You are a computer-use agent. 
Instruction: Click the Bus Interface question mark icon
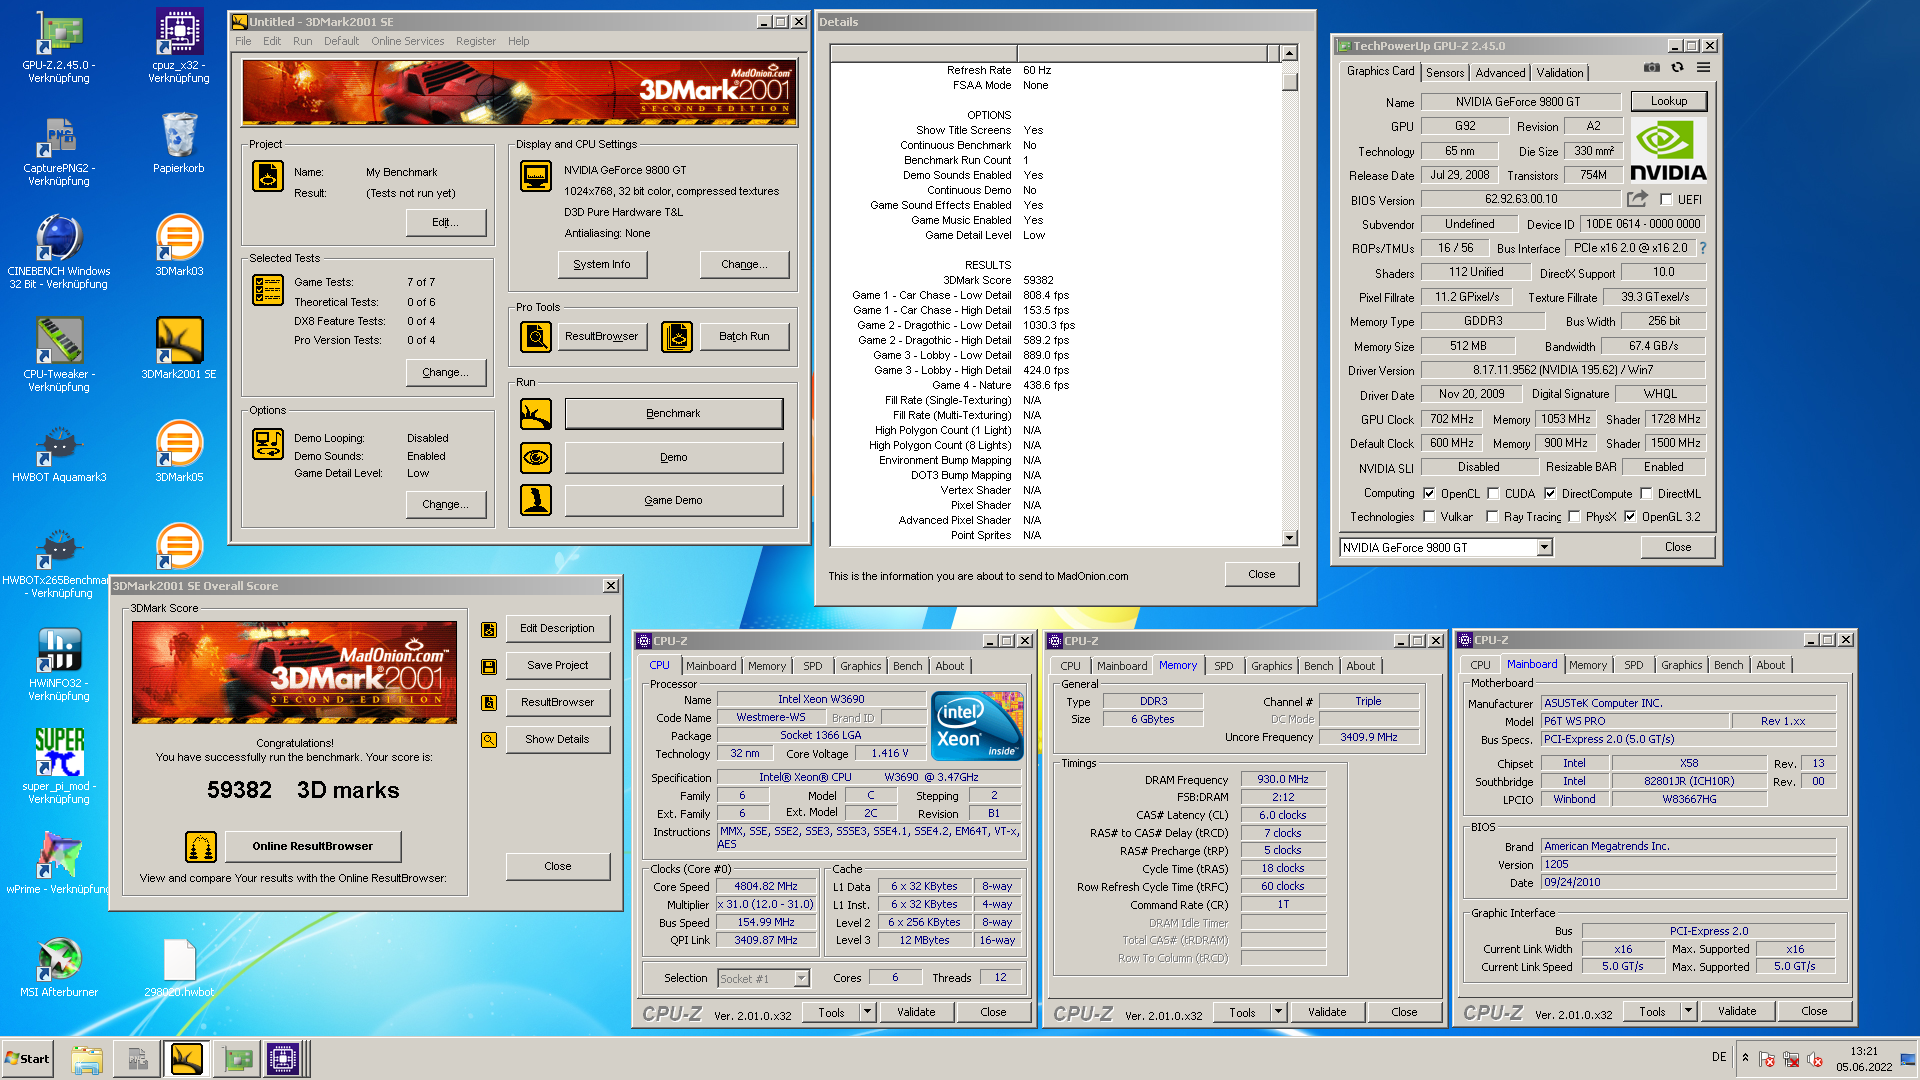tap(1703, 248)
